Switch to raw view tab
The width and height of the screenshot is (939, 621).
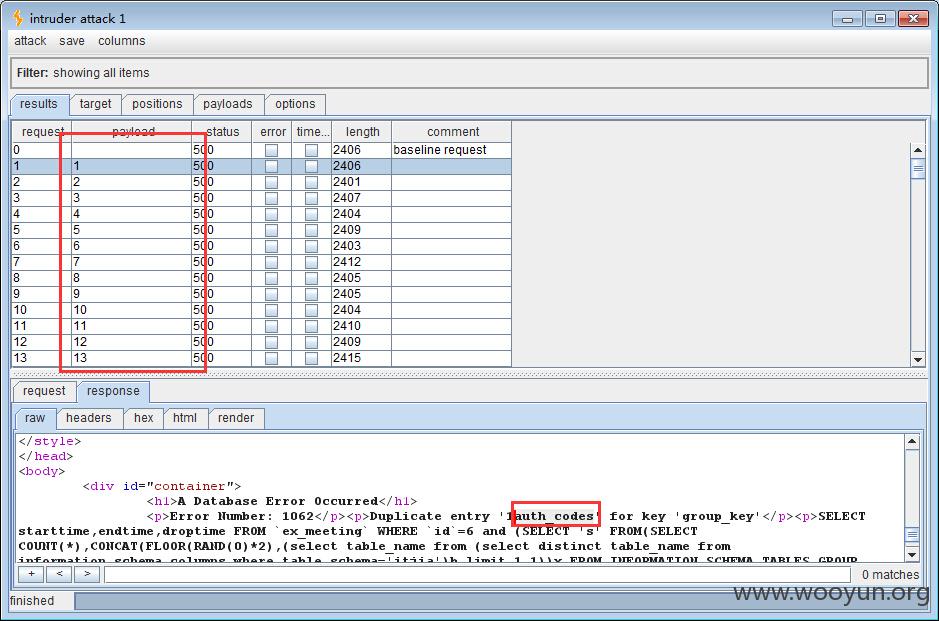point(35,418)
